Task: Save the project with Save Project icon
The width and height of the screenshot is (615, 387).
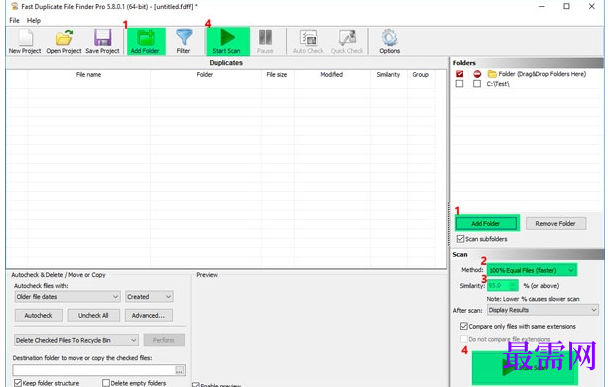Action: (102, 42)
